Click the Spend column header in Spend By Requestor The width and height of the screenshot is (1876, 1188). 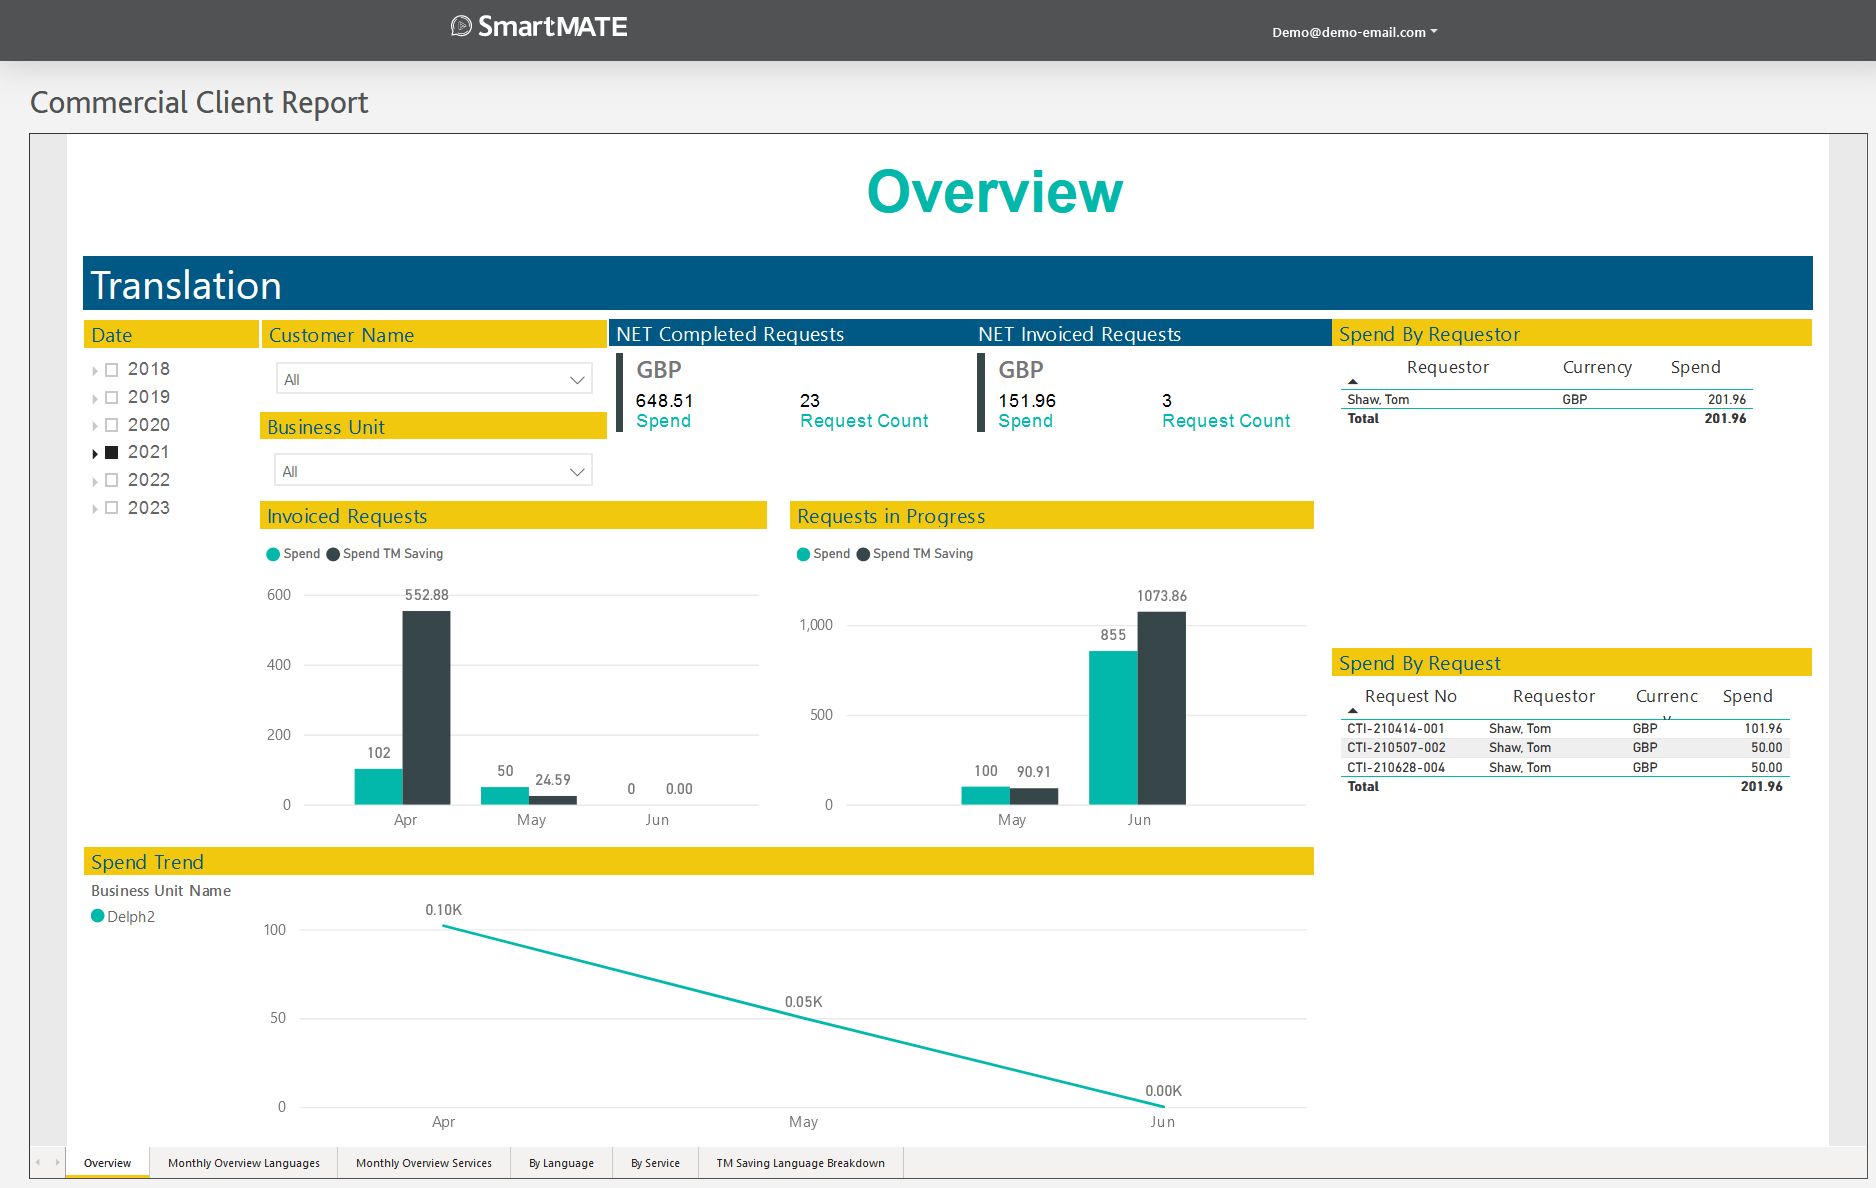(1695, 367)
